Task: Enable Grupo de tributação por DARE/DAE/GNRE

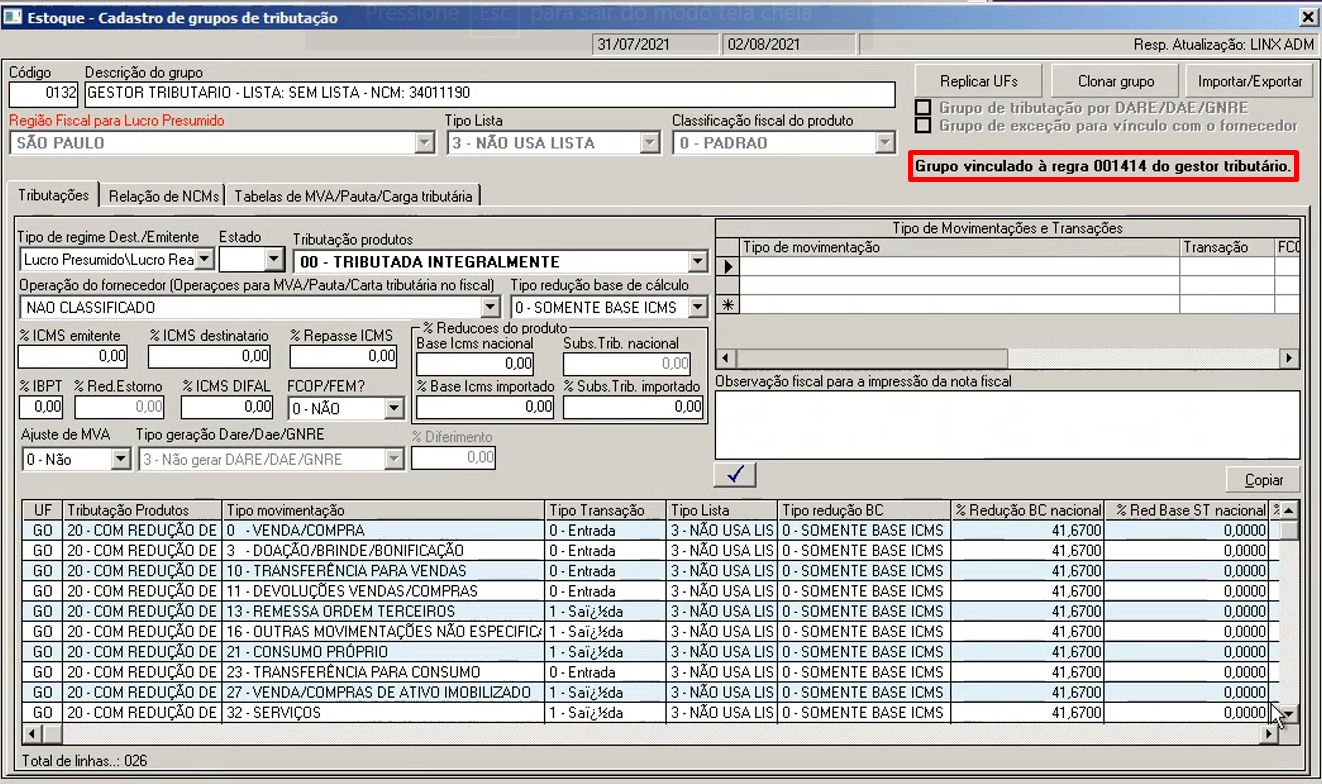Action: (x=922, y=108)
